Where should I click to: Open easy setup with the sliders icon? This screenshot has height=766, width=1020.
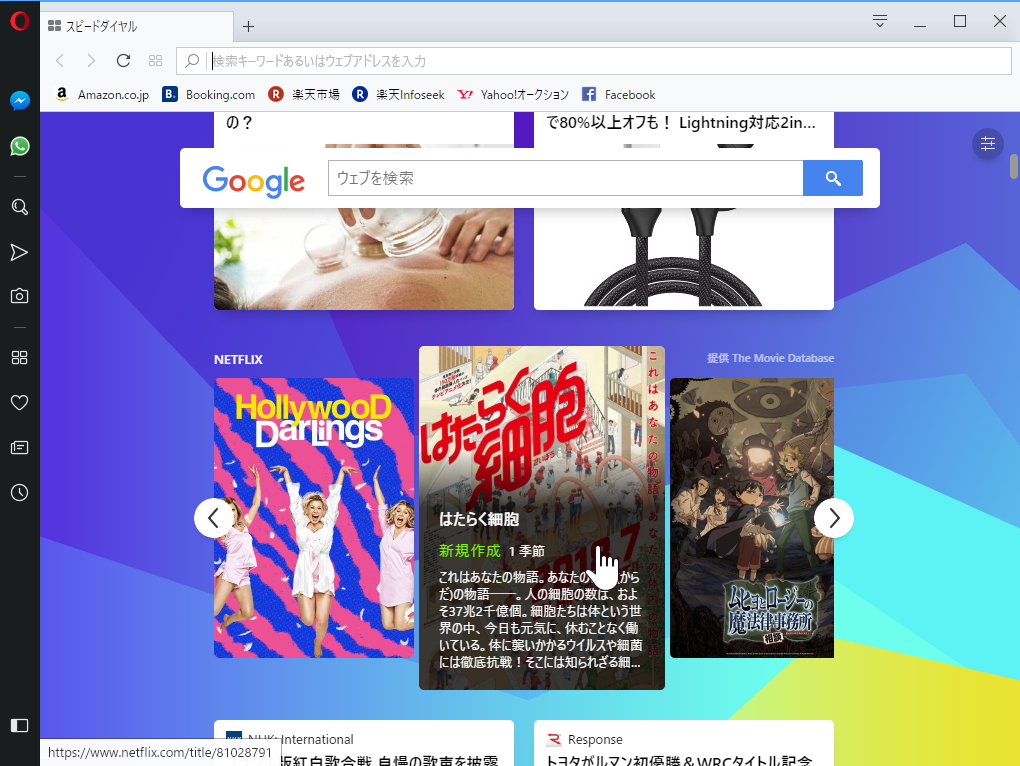[987, 144]
